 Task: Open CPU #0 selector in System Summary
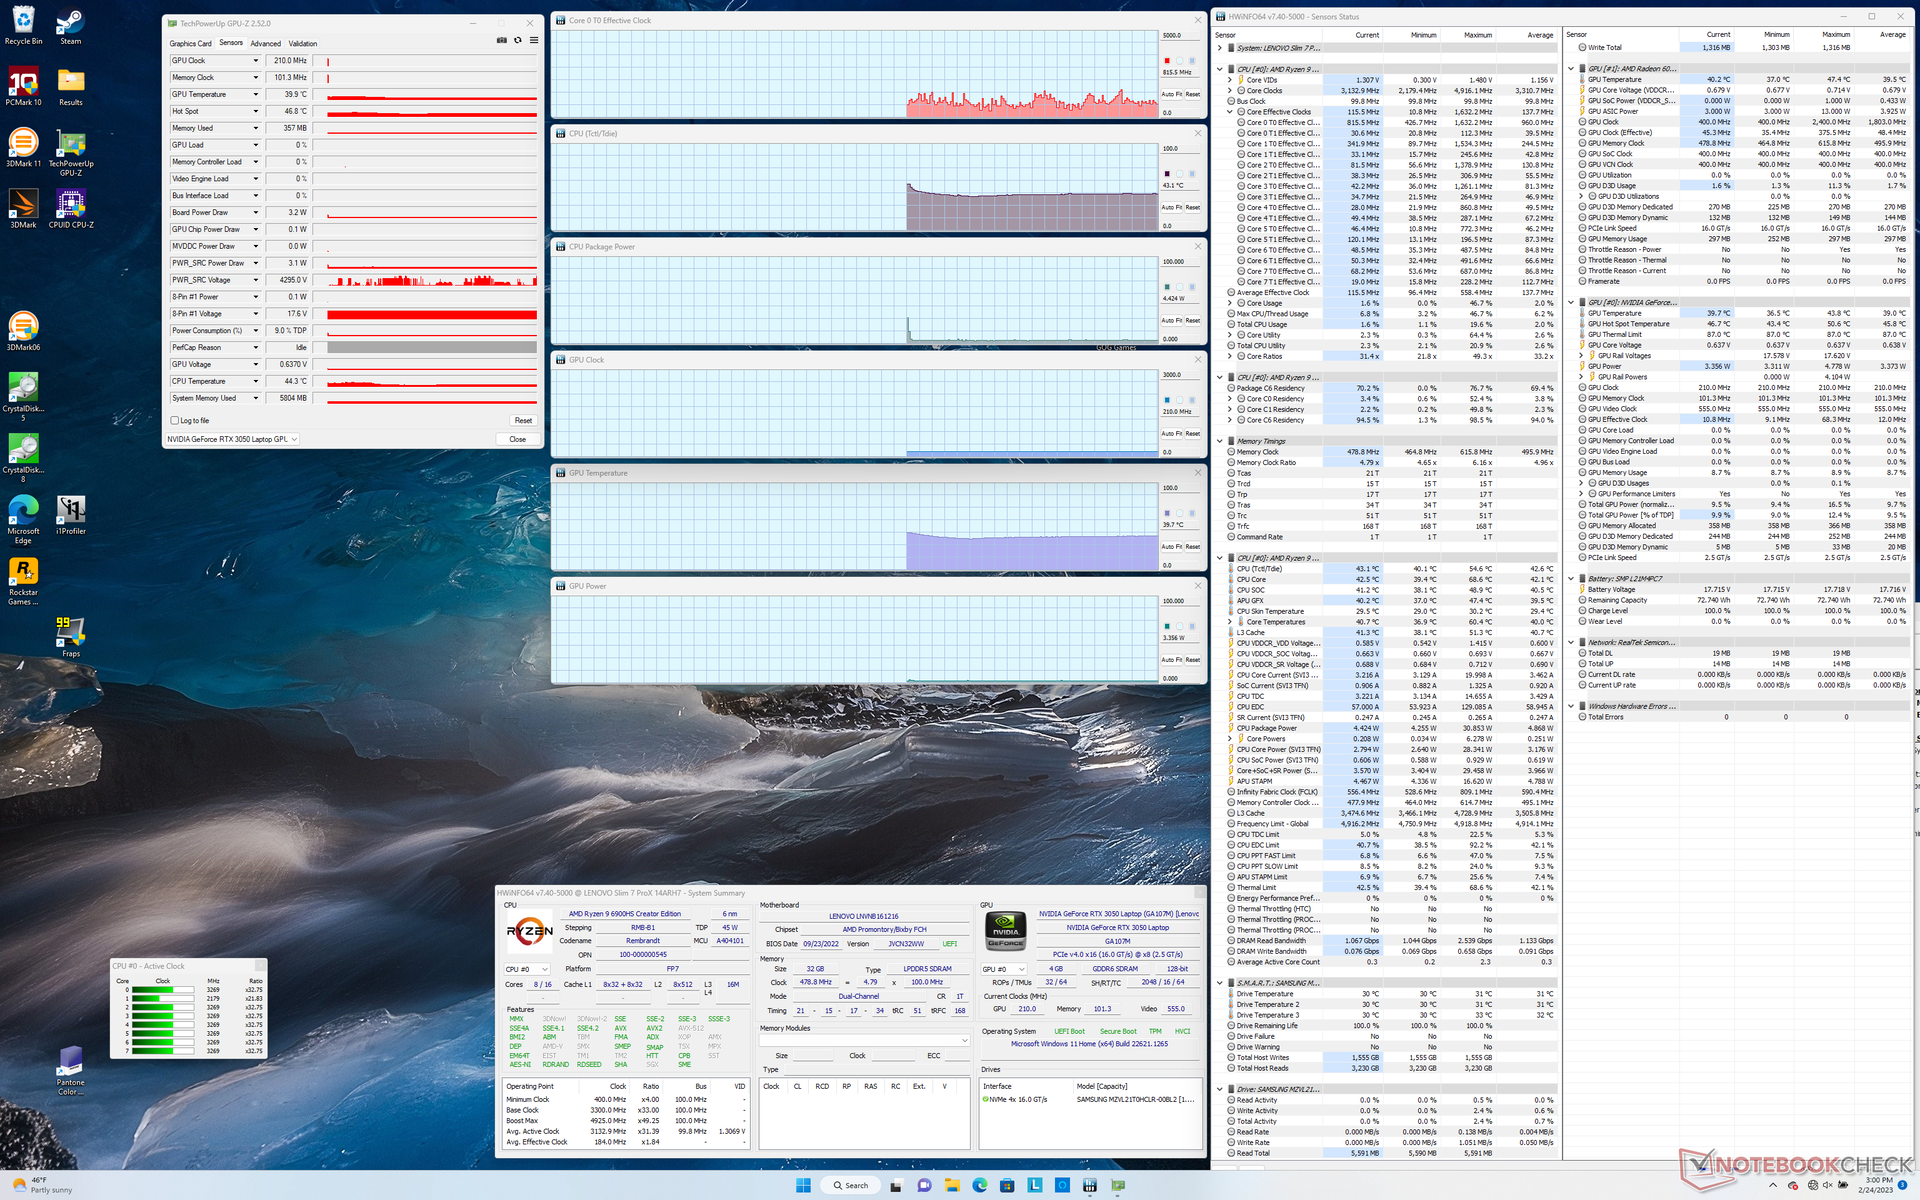[x=527, y=969]
